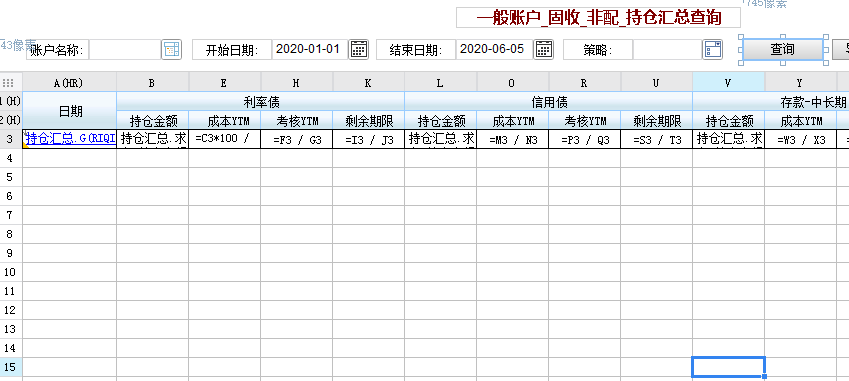The image size is (849, 381).
Task: Select row header 3
Action: tap(11, 139)
